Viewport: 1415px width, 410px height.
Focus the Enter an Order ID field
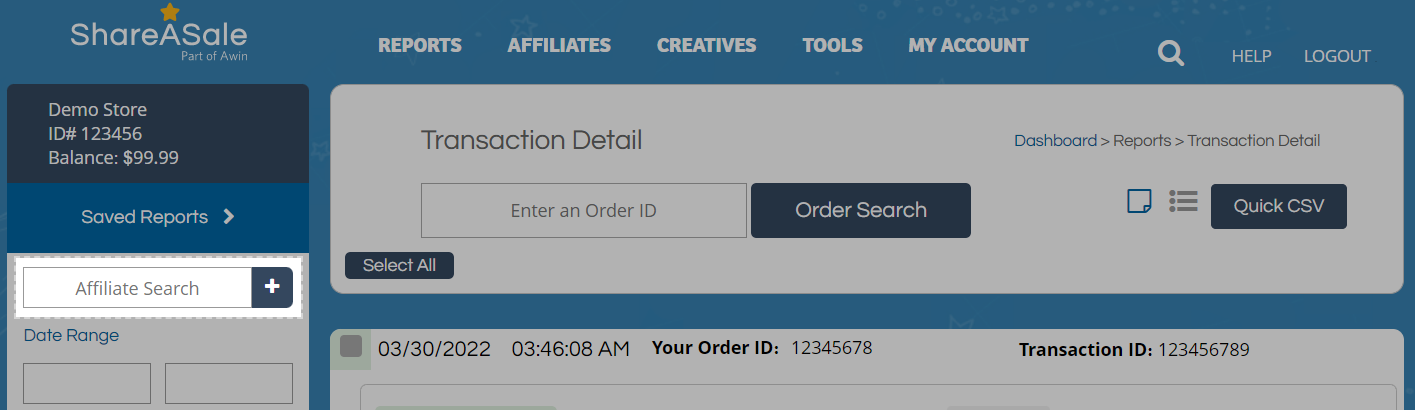(x=583, y=210)
